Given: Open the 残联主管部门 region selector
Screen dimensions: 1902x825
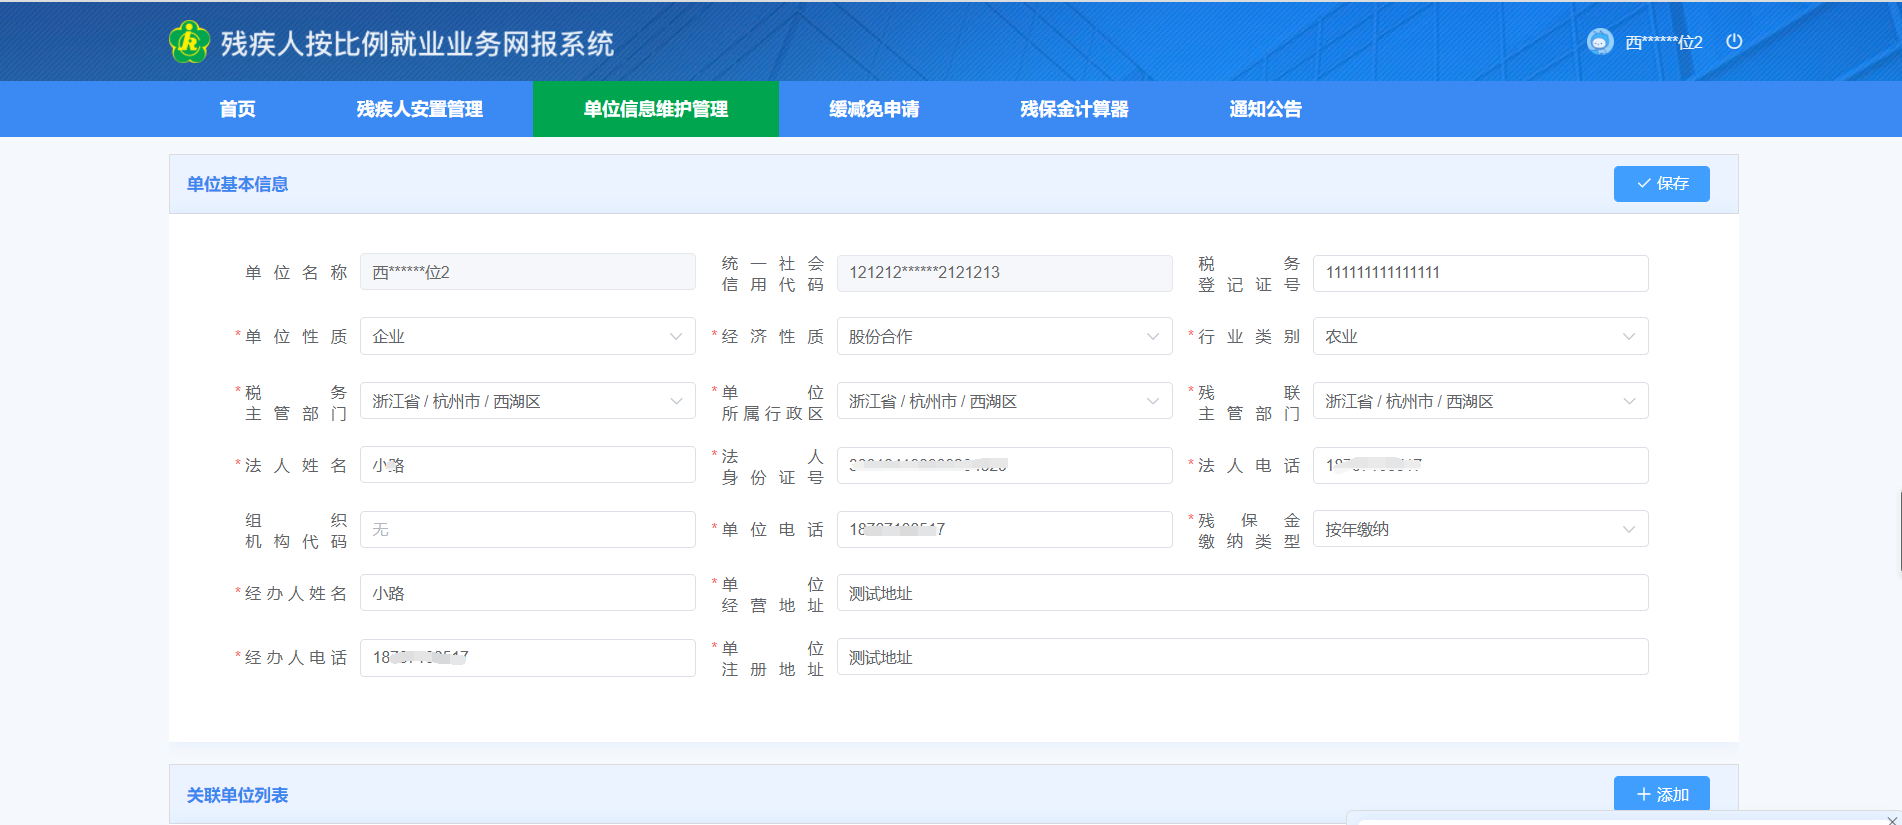Looking at the screenshot, I should click(1480, 401).
